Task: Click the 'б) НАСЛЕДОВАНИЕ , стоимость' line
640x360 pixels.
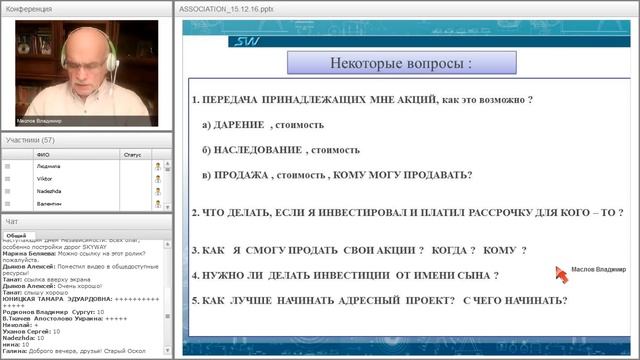Action: pyautogui.click(x=281, y=150)
